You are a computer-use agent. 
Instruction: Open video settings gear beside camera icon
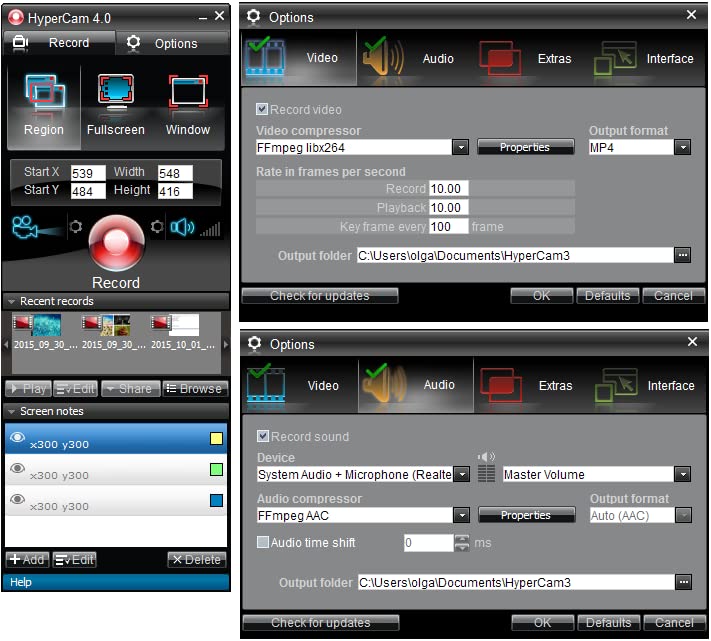[x=76, y=226]
